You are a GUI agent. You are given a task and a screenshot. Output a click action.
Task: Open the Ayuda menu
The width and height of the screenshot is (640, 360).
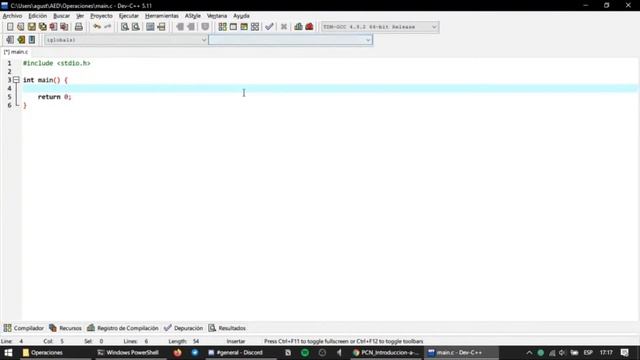coord(241,16)
